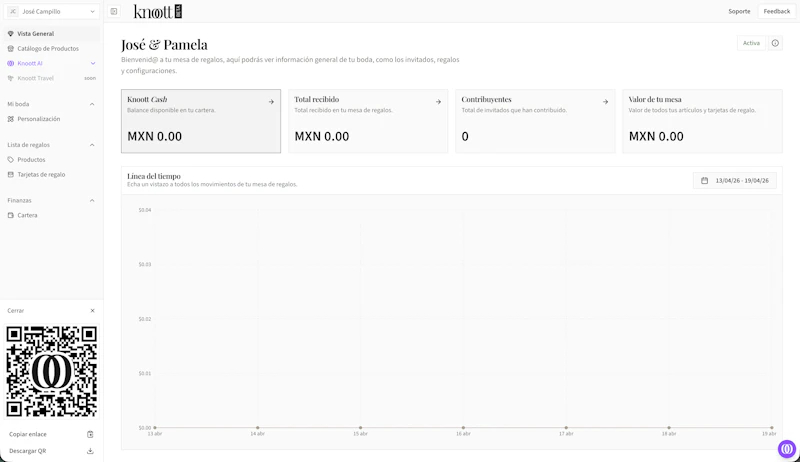Close the QR panel with the X
This screenshot has height=462, width=800.
point(92,311)
